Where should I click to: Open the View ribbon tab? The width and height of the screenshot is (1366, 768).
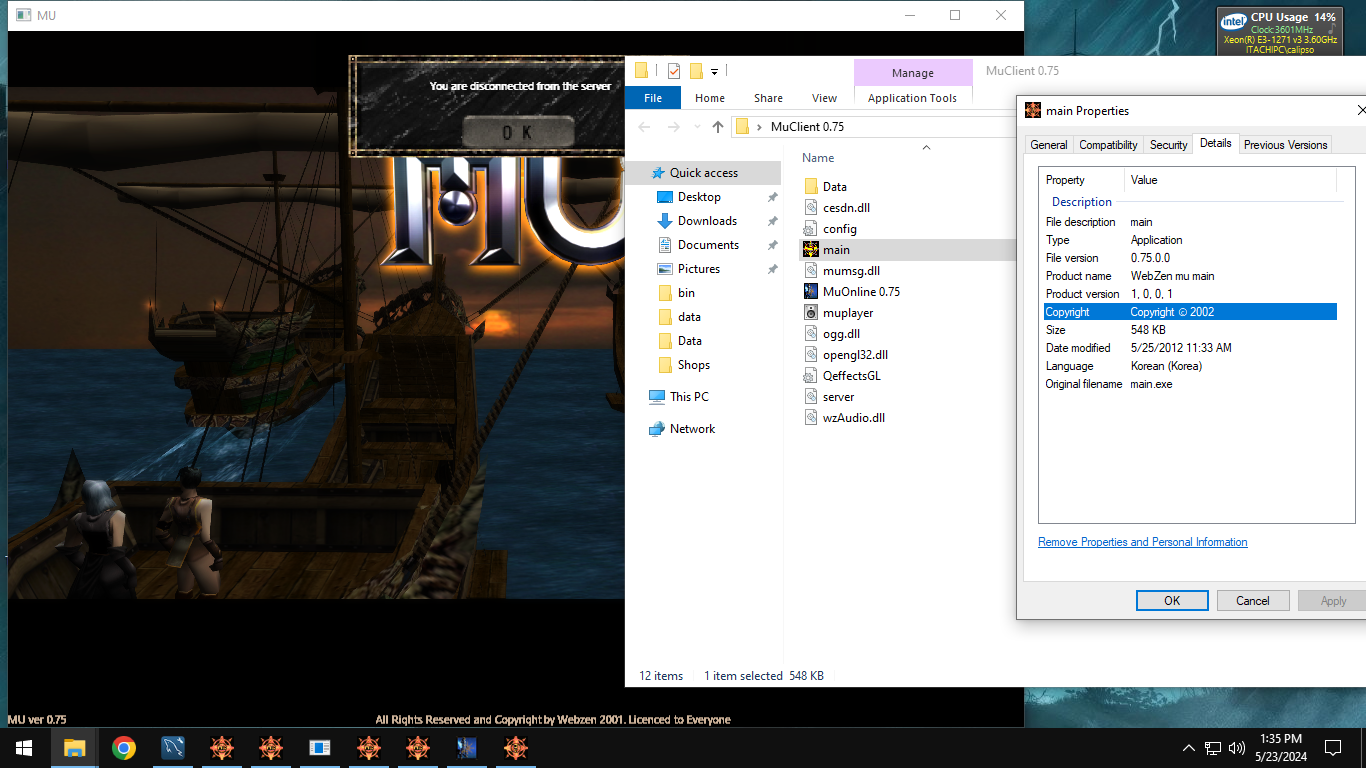(x=824, y=98)
